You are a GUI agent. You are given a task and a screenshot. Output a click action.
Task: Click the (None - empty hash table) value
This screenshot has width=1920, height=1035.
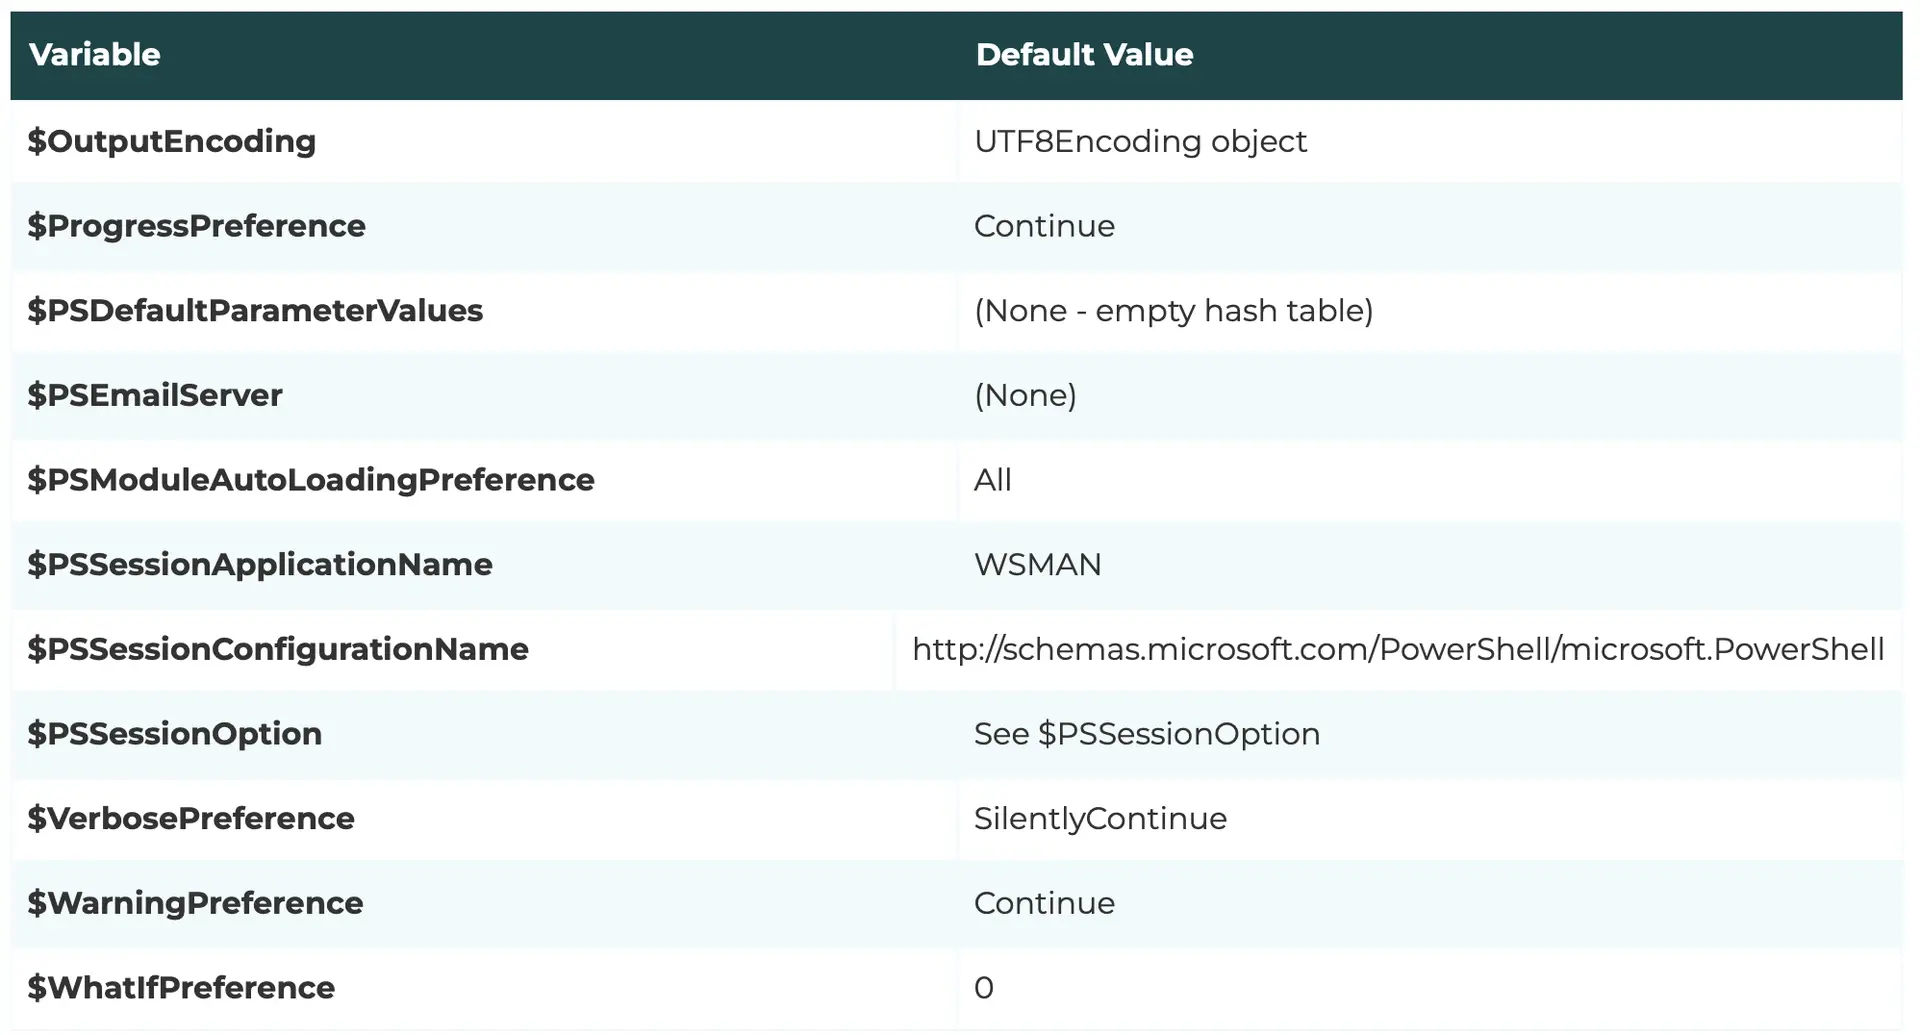(1173, 311)
